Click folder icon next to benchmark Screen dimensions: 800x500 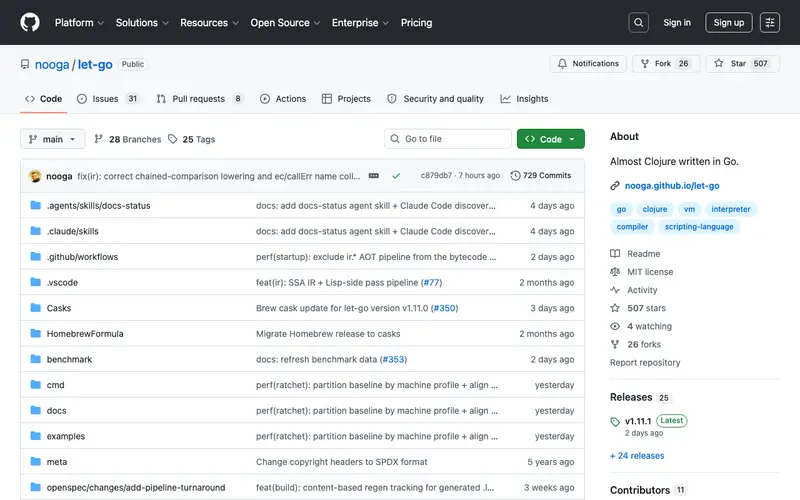click(x=35, y=359)
